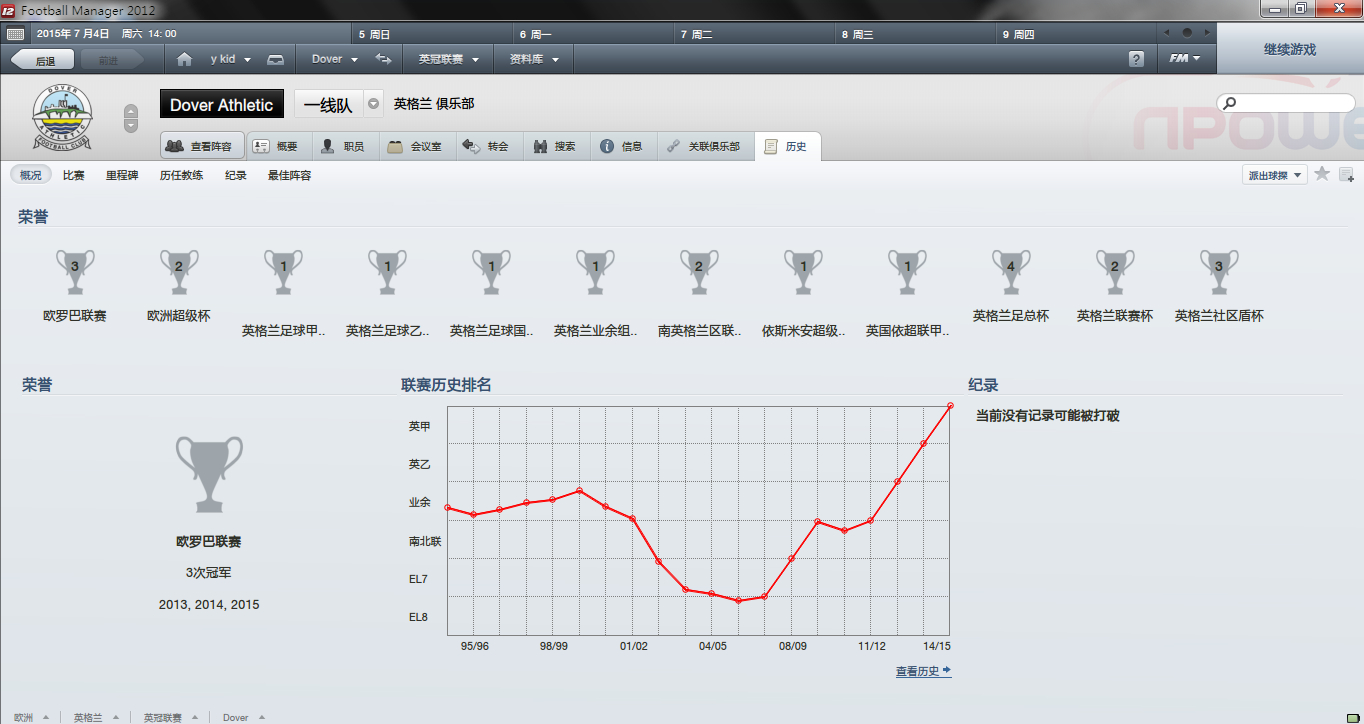The width and height of the screenshot is (1364, 724).
Task: Click the calendar next-day right arrow
Action: point(1207,33)
